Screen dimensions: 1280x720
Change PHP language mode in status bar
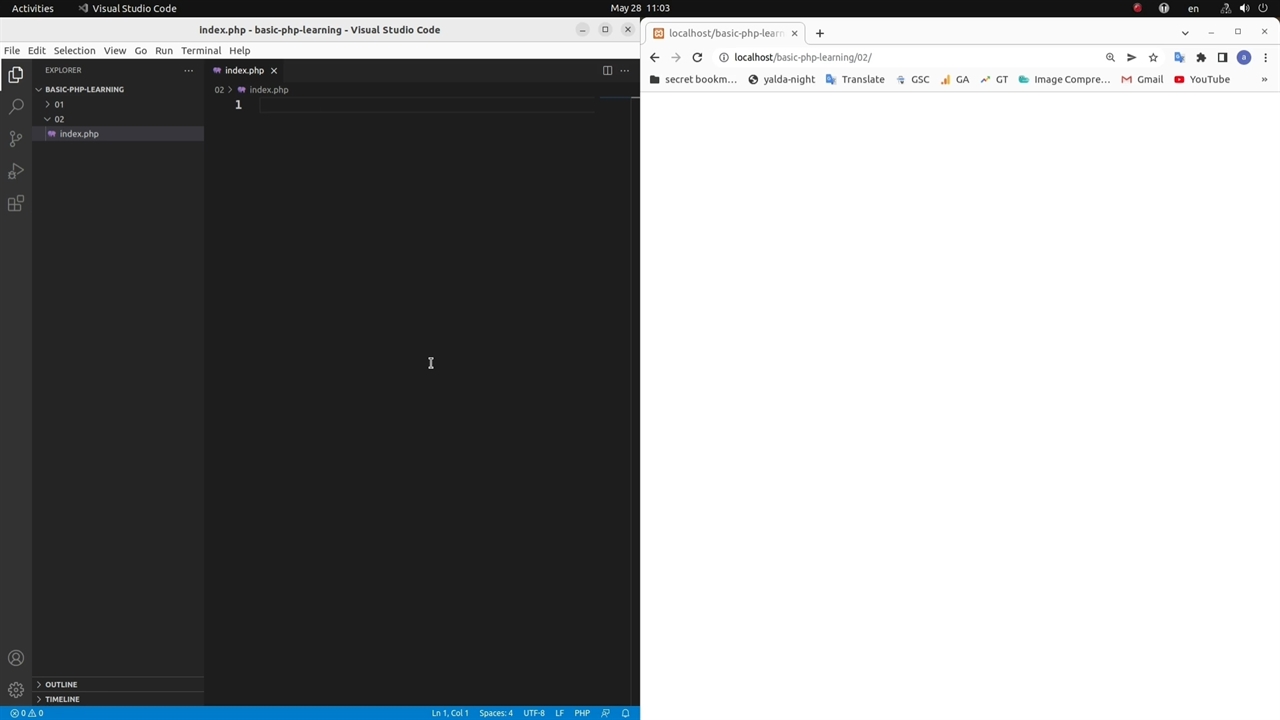(582, 713)
